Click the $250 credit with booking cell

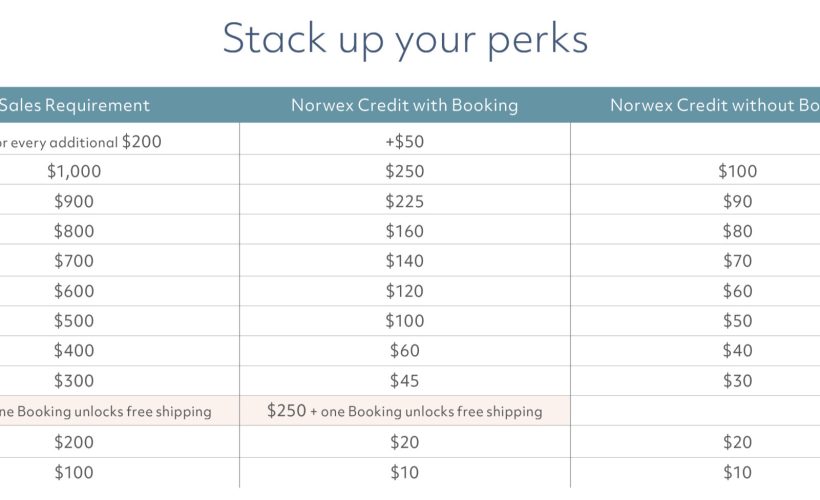click(405, 172)
